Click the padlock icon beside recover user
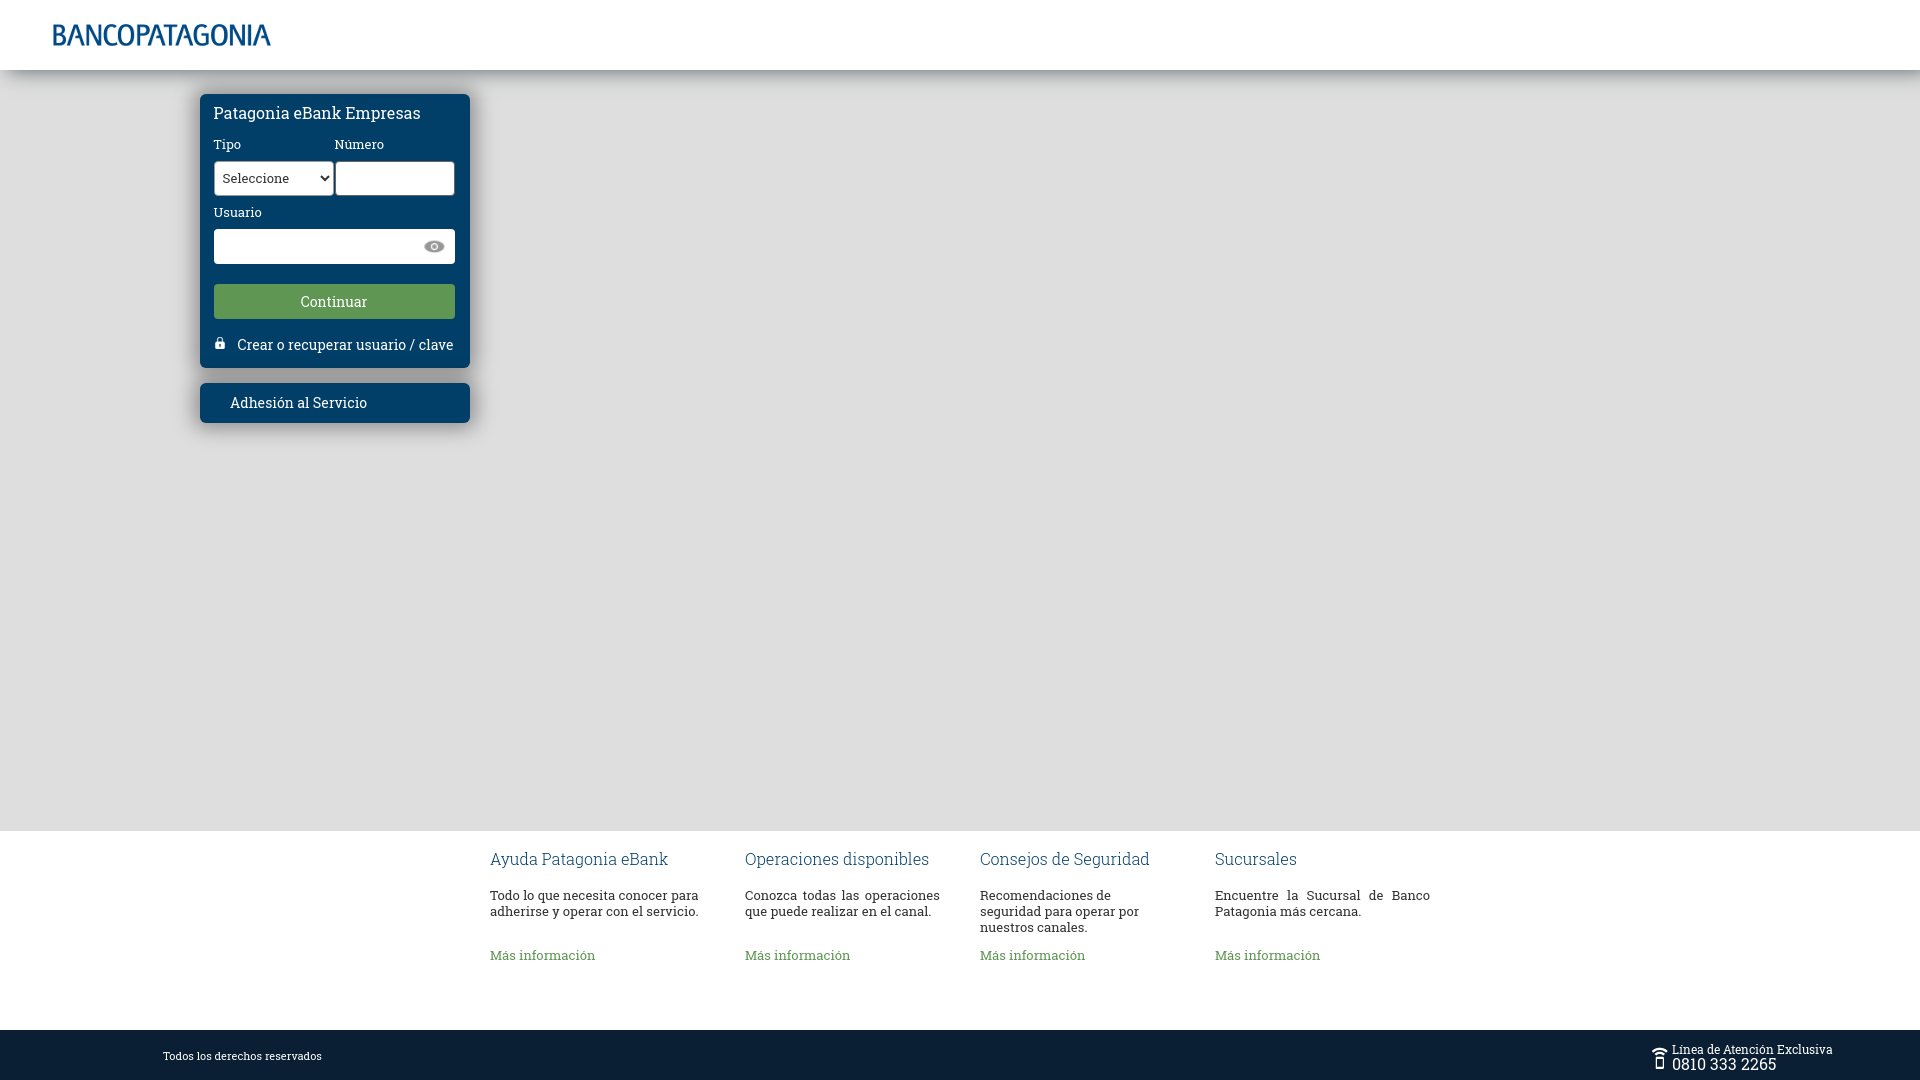 point(220,343)
